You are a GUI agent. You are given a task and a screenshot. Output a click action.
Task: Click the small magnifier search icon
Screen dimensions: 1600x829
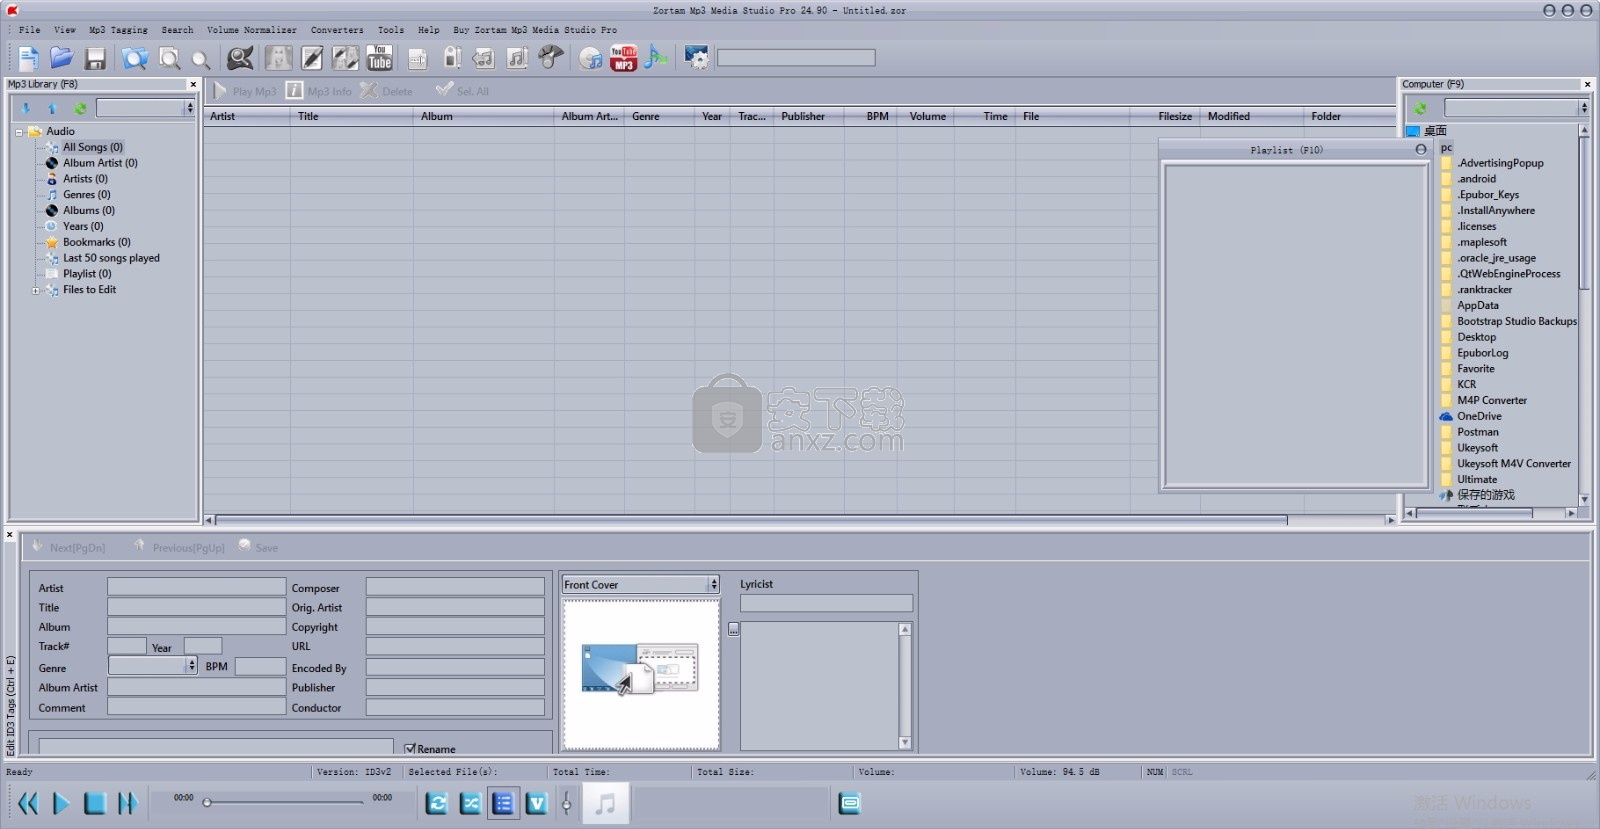200,60
